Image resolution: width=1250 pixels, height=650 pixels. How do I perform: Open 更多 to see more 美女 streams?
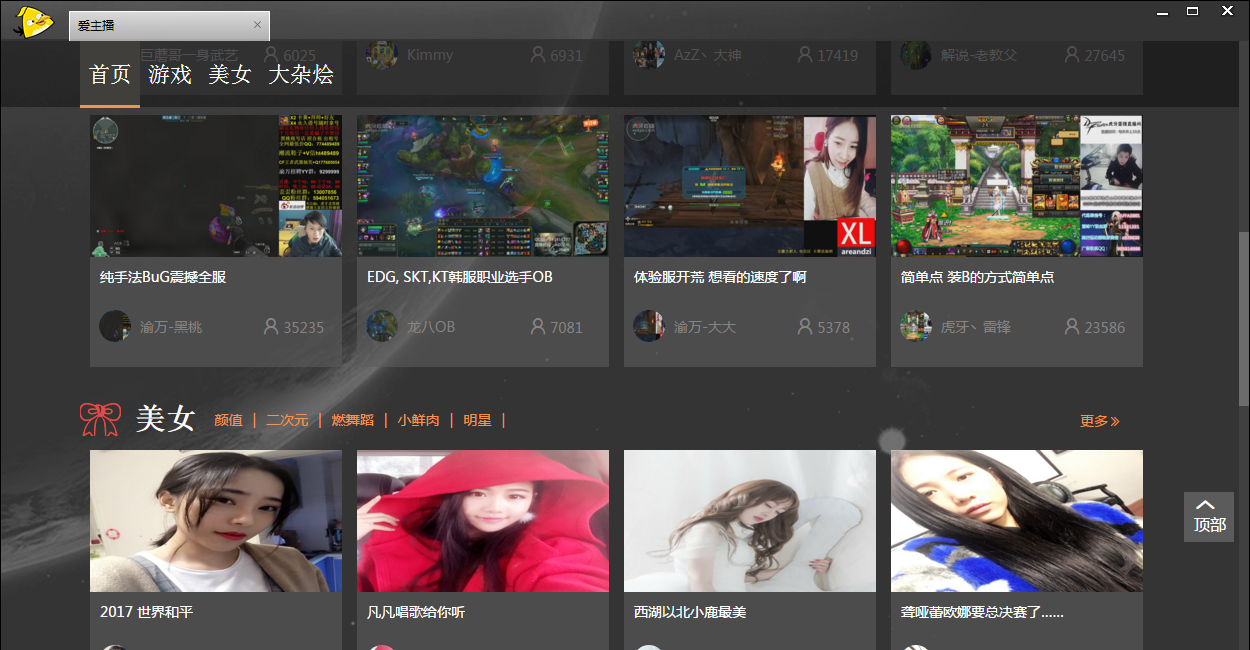point(1098,421)
